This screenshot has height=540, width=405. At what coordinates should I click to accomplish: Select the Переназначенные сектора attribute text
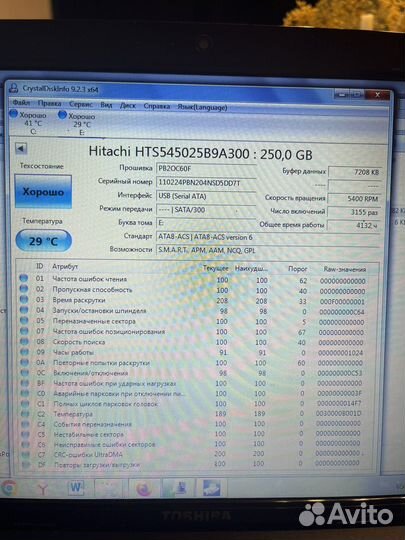tap(94, 321)
